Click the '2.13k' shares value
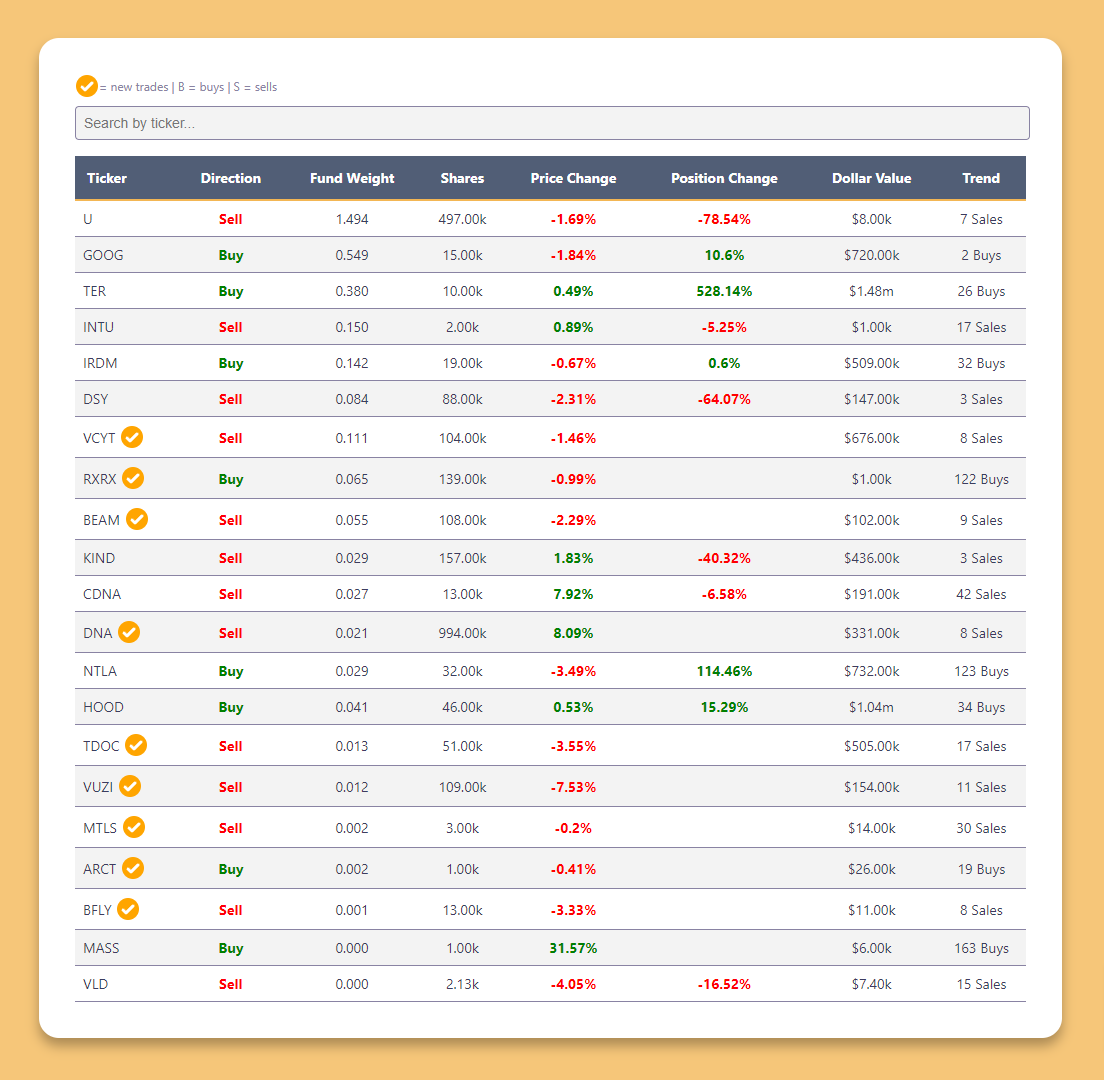 coord(463,984)
